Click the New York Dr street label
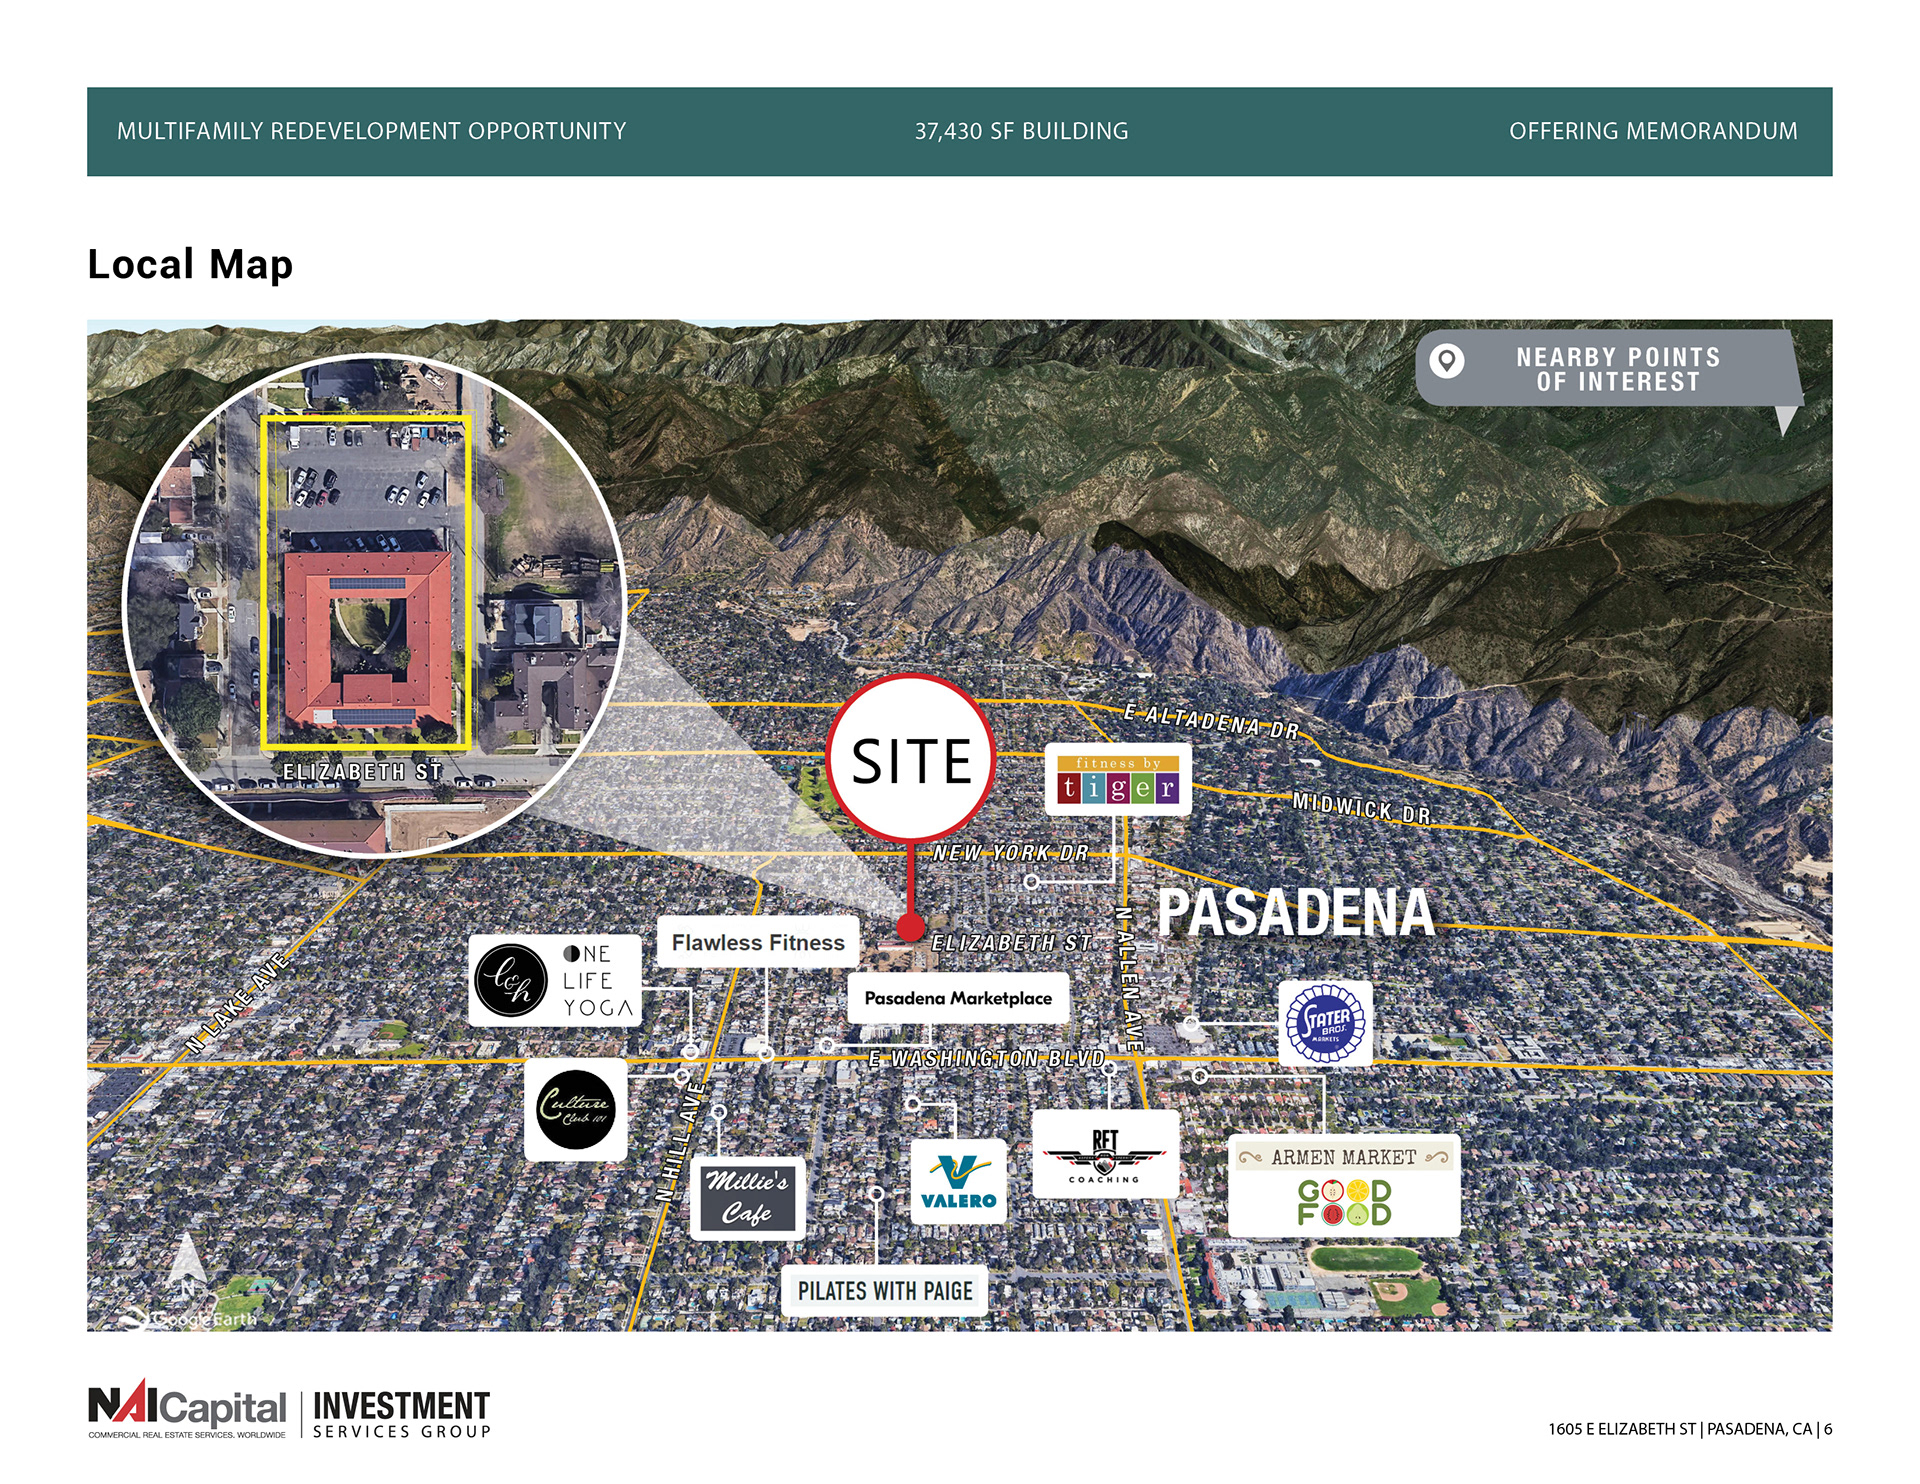1920x1484 pixels. [x=1010, y=853]
